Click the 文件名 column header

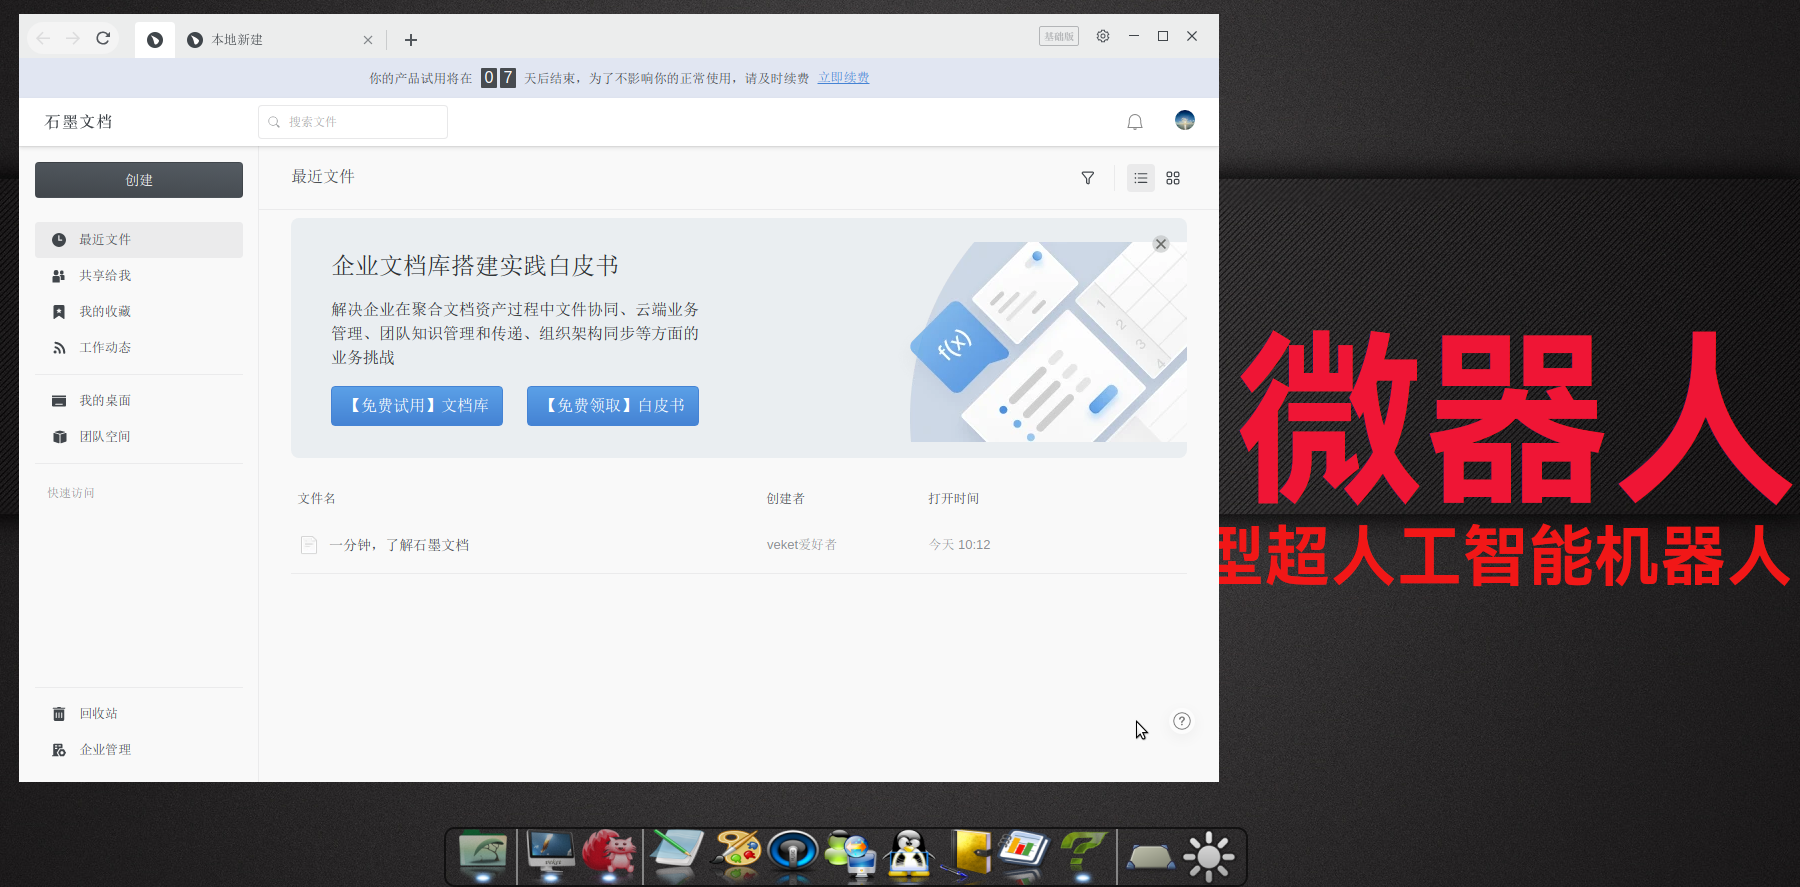(317, 499)
